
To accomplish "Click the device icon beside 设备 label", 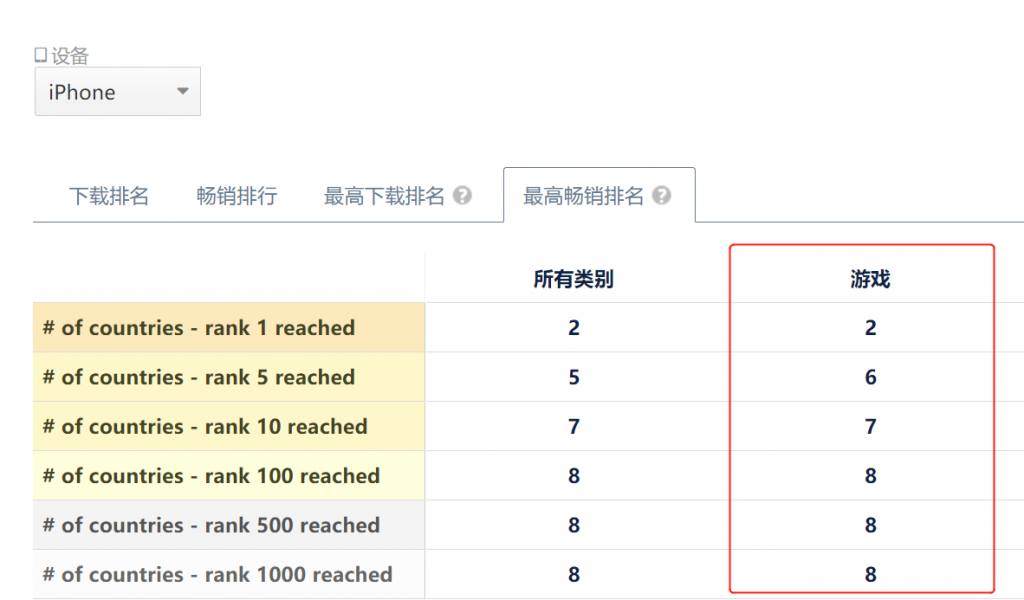I will coord(41,55).
